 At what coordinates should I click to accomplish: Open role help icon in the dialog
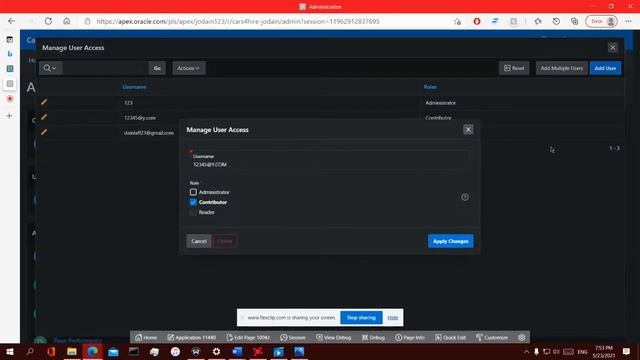tap(465, 197)
